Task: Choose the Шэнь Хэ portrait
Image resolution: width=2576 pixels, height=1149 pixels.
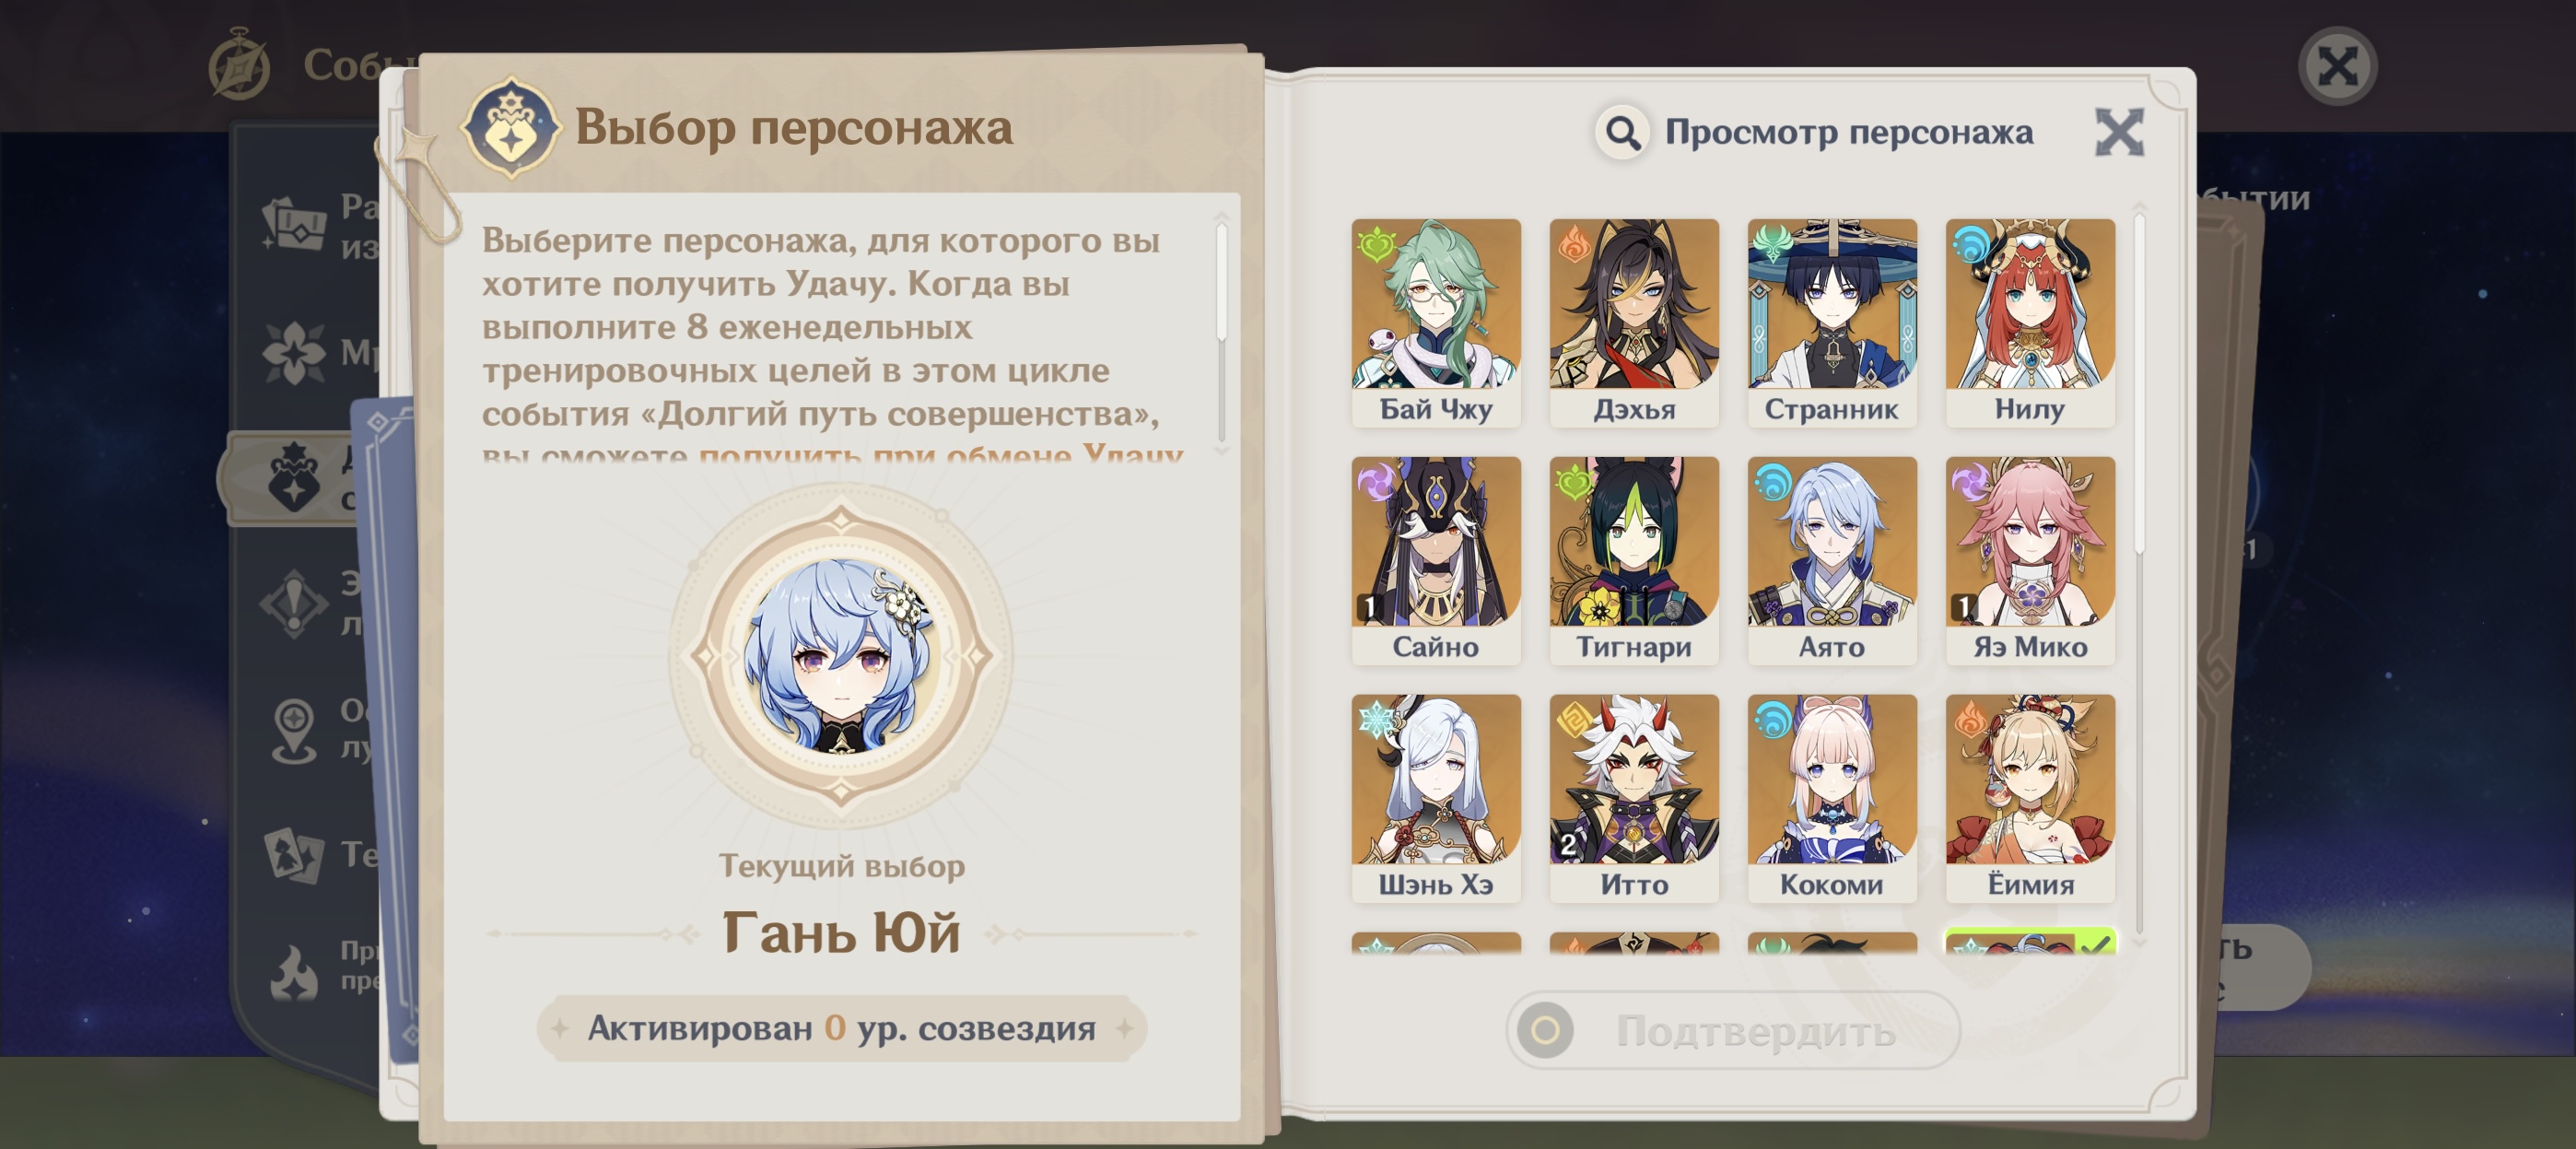Action: 1436,798
